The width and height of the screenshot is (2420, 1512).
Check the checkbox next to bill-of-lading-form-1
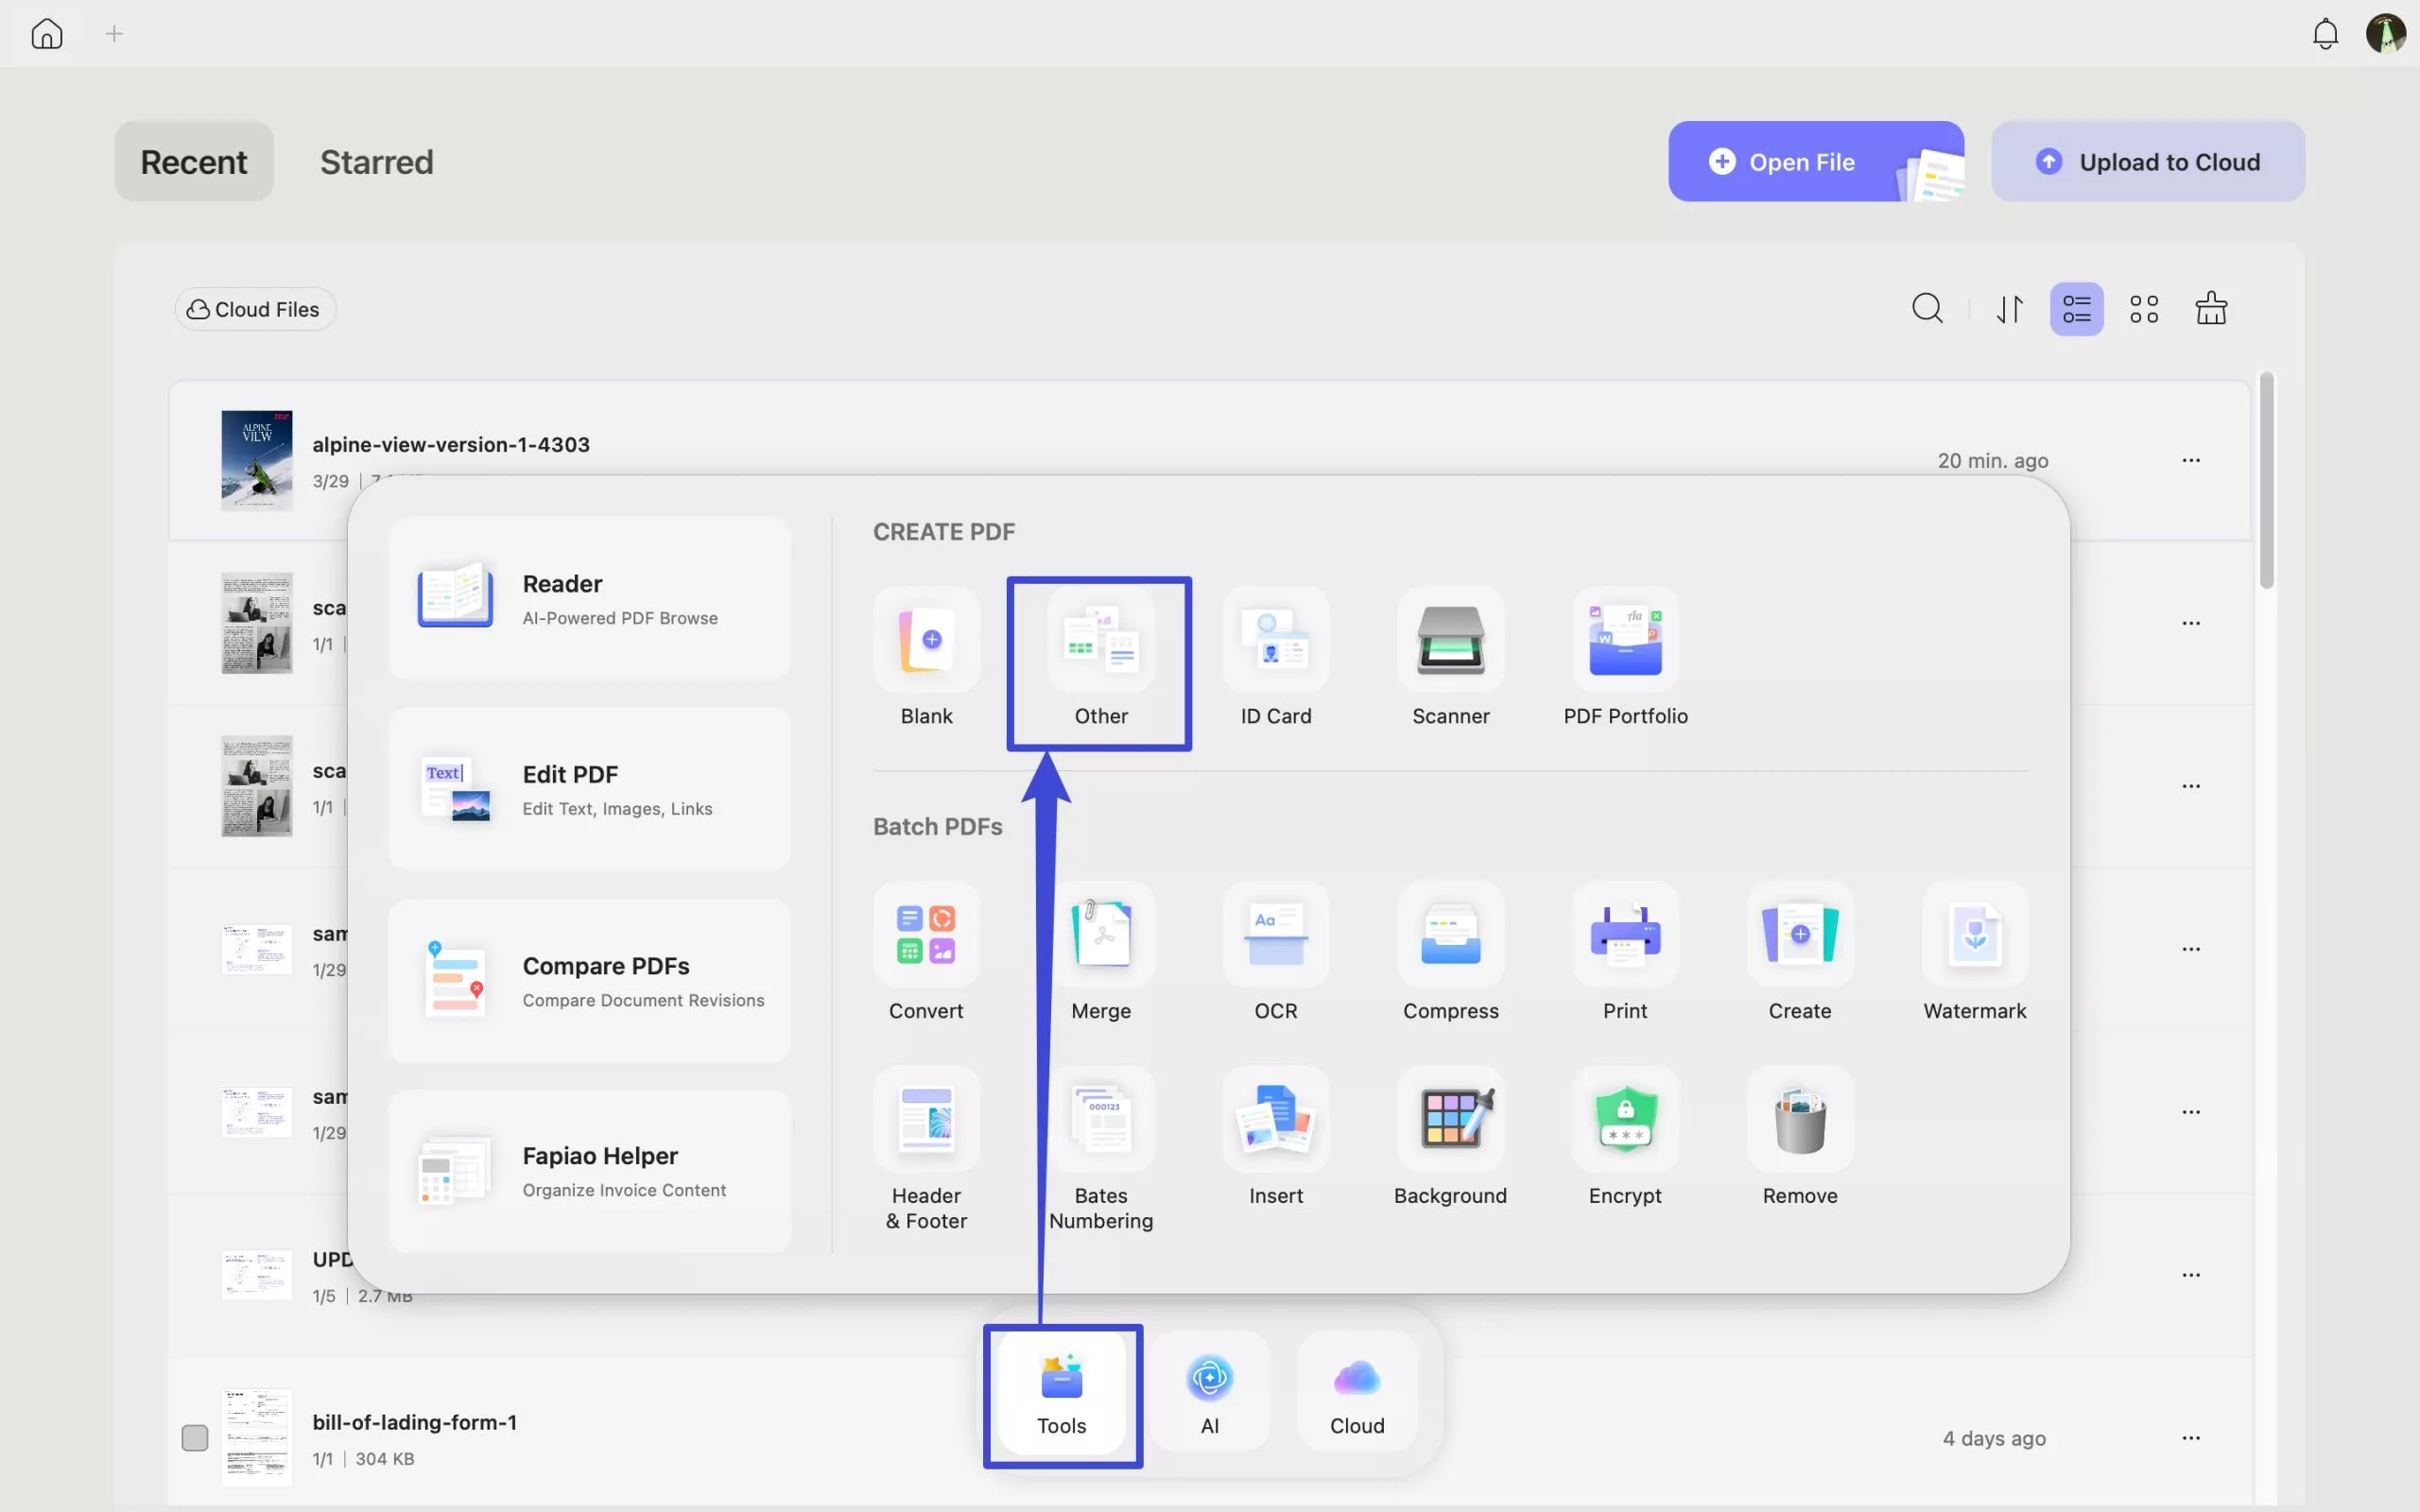pyautogui.click(x=196, y=1437)
